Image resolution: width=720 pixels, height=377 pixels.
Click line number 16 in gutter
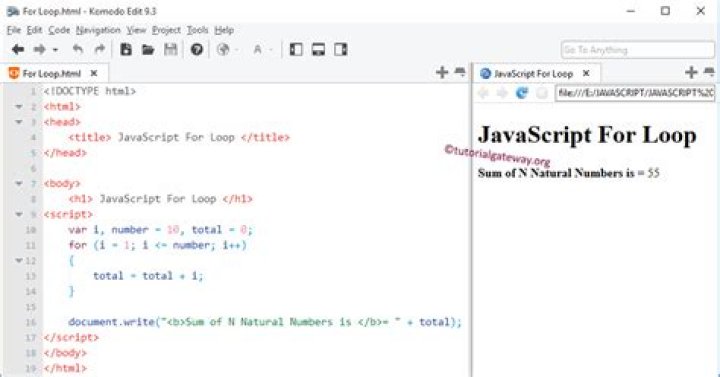[31, 322]
